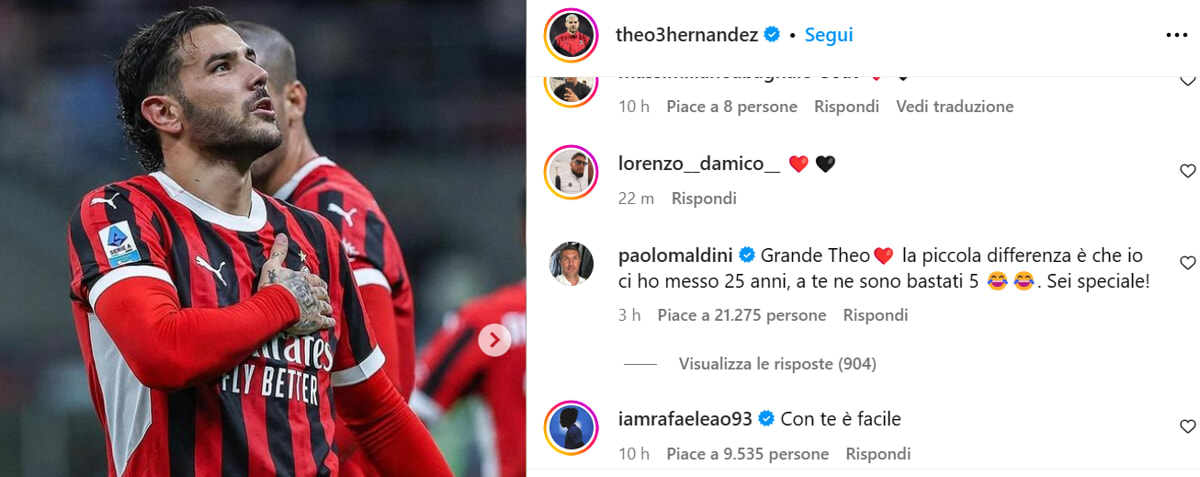Open lorenzo__damico__'s profile picture
Viewport: 1200px width, 477px height.
click(x=571, y=171)
